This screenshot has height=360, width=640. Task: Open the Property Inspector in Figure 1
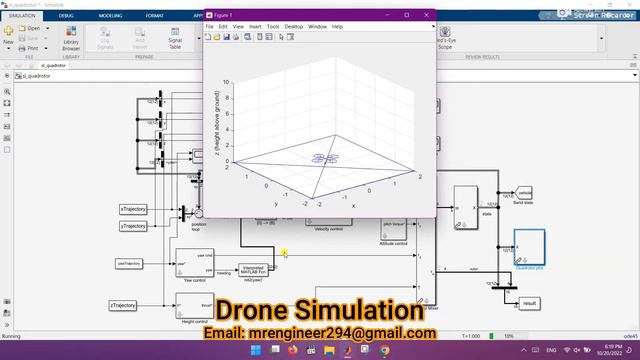pos(291,37)
